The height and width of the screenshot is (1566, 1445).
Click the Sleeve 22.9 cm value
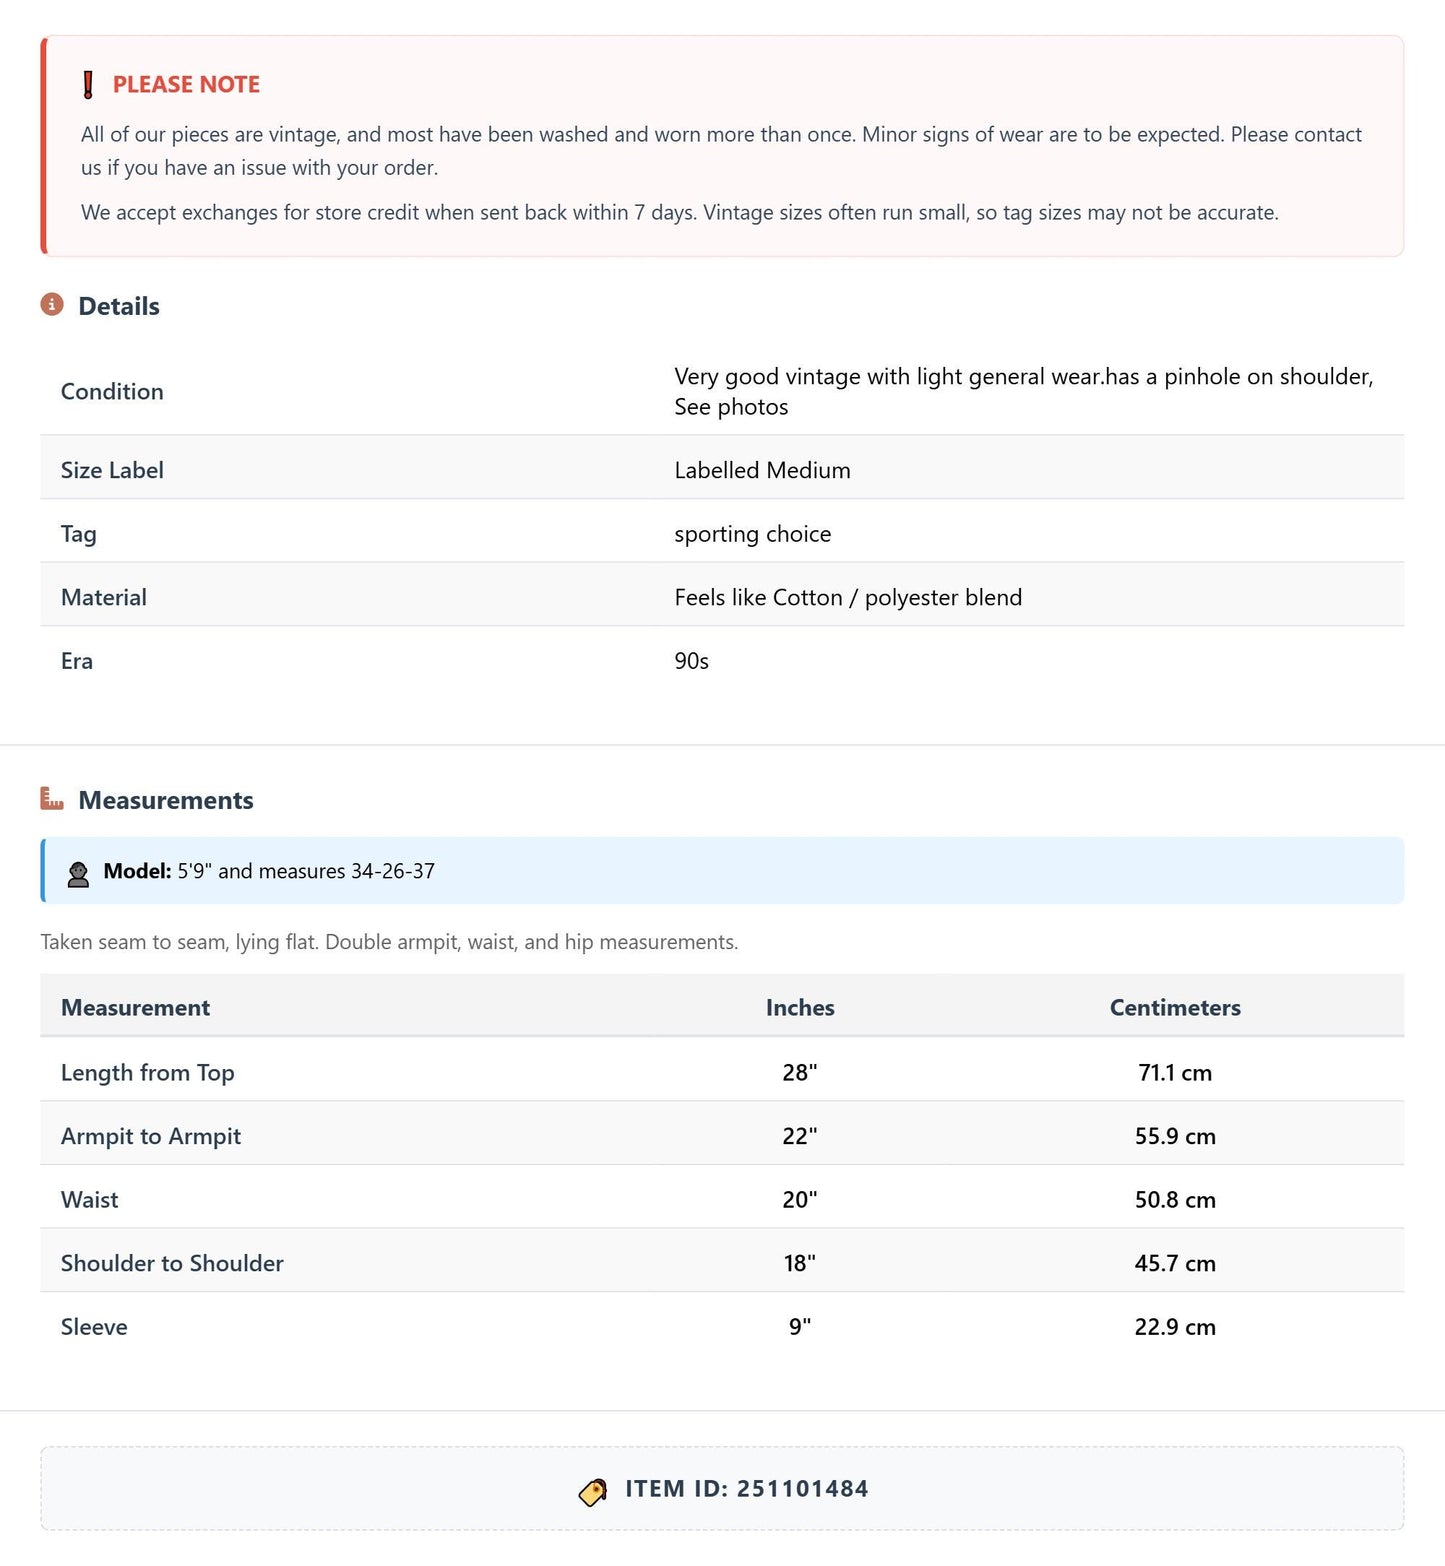(1175, 1327)
